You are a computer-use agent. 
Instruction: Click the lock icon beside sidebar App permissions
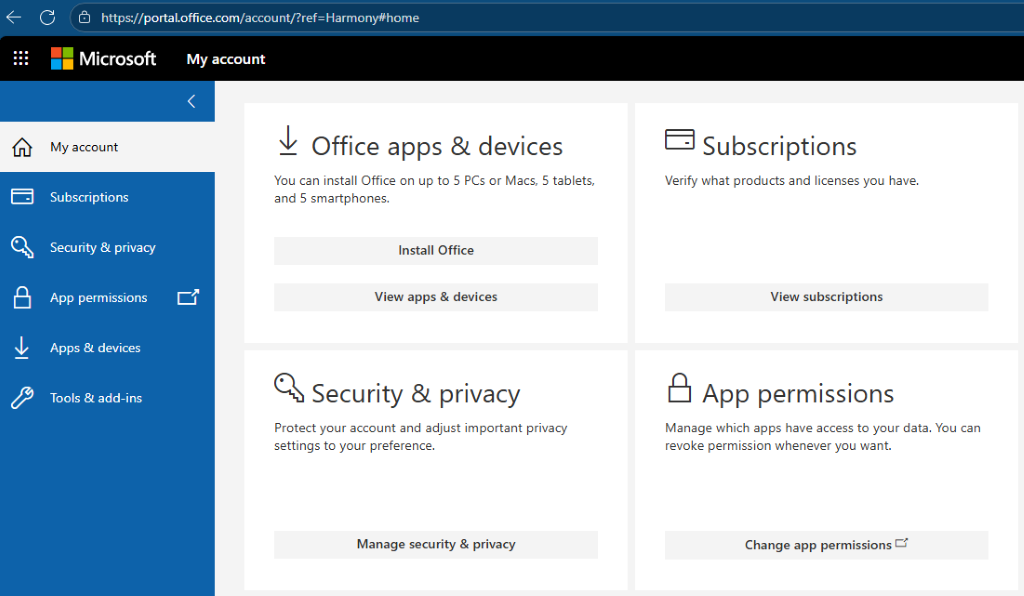22,297
